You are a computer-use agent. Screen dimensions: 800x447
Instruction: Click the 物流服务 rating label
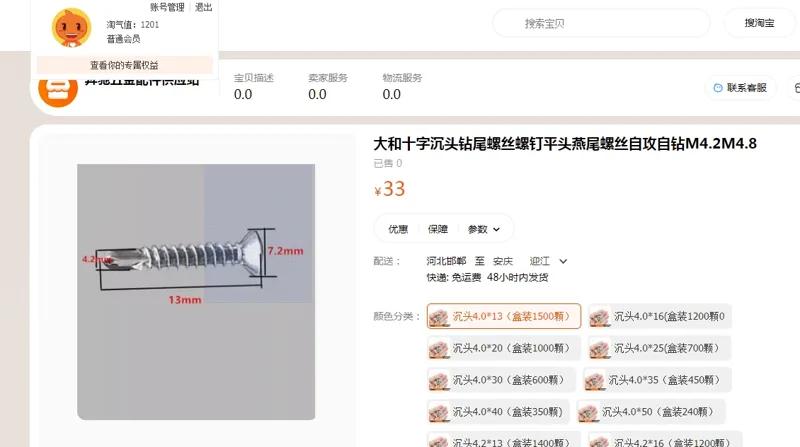pos(402,78)
